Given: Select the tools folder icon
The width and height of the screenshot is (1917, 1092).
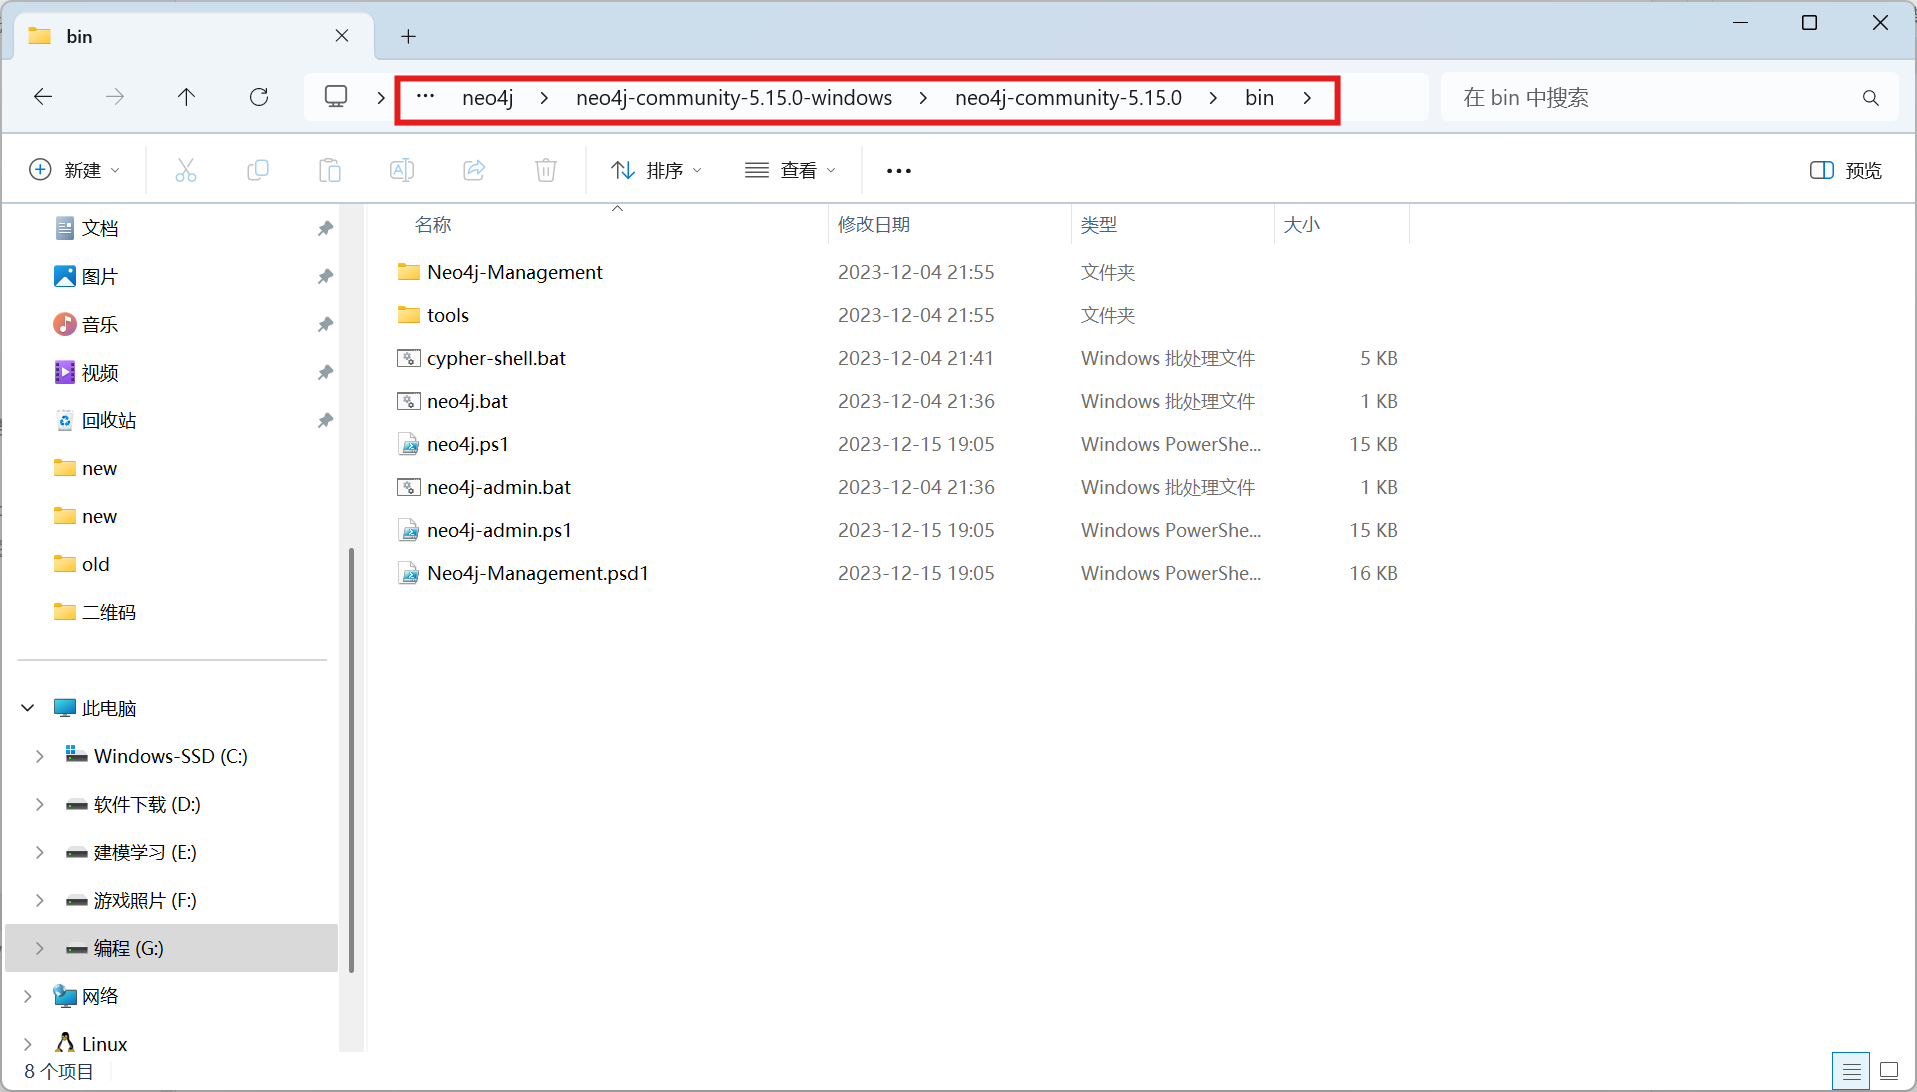Looking at the screenshot, I should pyautogui.click(x=408, y=315).
